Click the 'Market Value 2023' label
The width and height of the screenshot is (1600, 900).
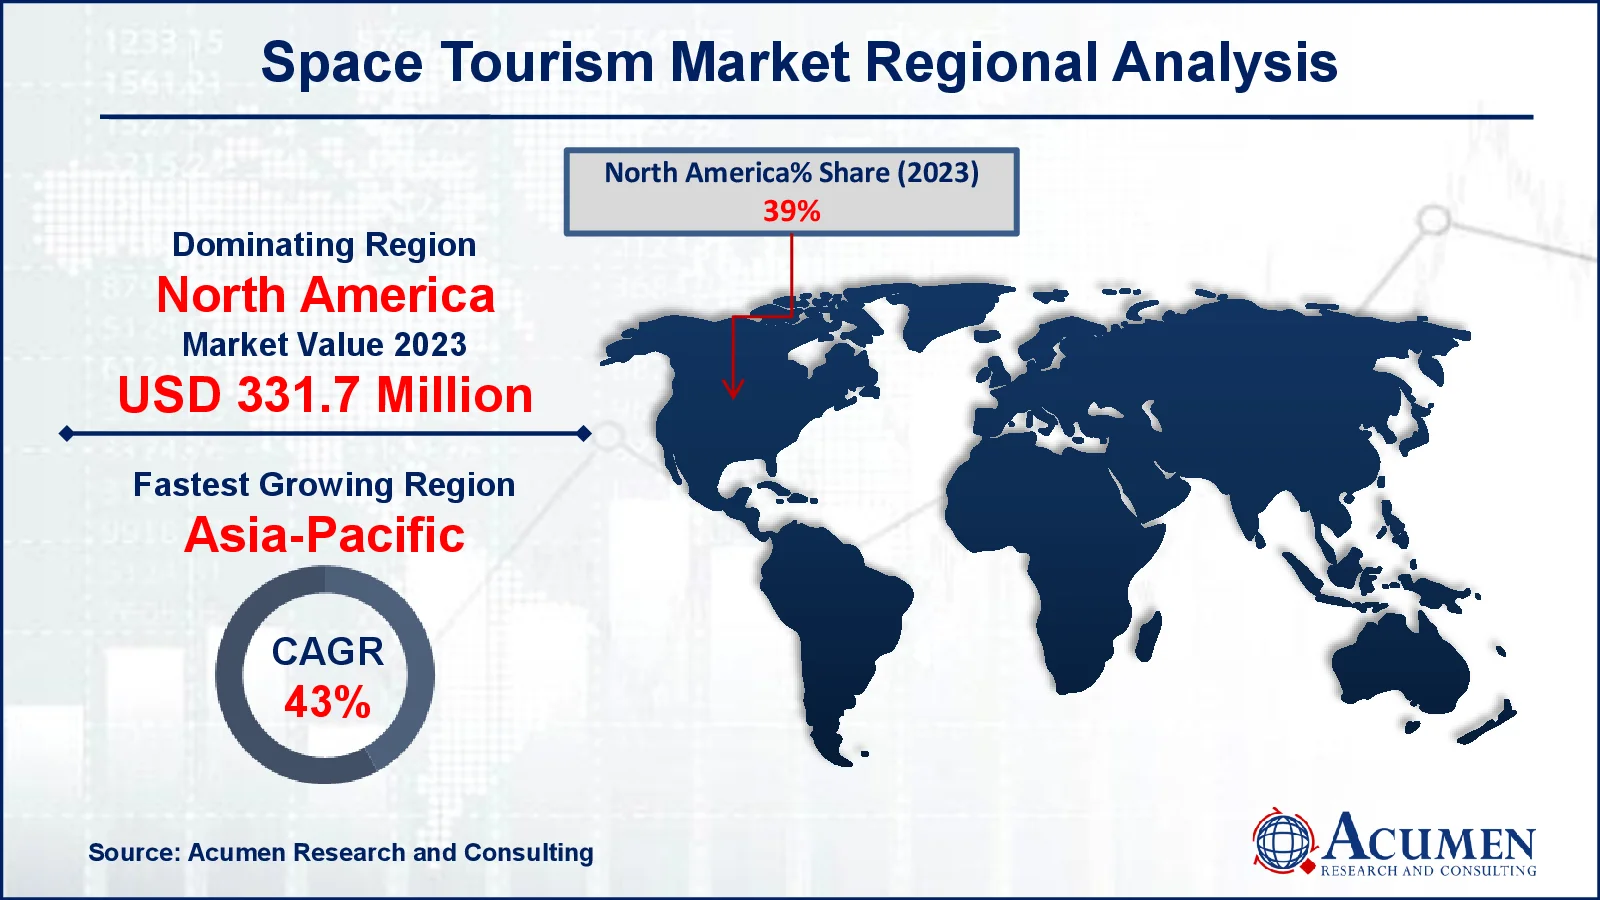tap(324, 345)
